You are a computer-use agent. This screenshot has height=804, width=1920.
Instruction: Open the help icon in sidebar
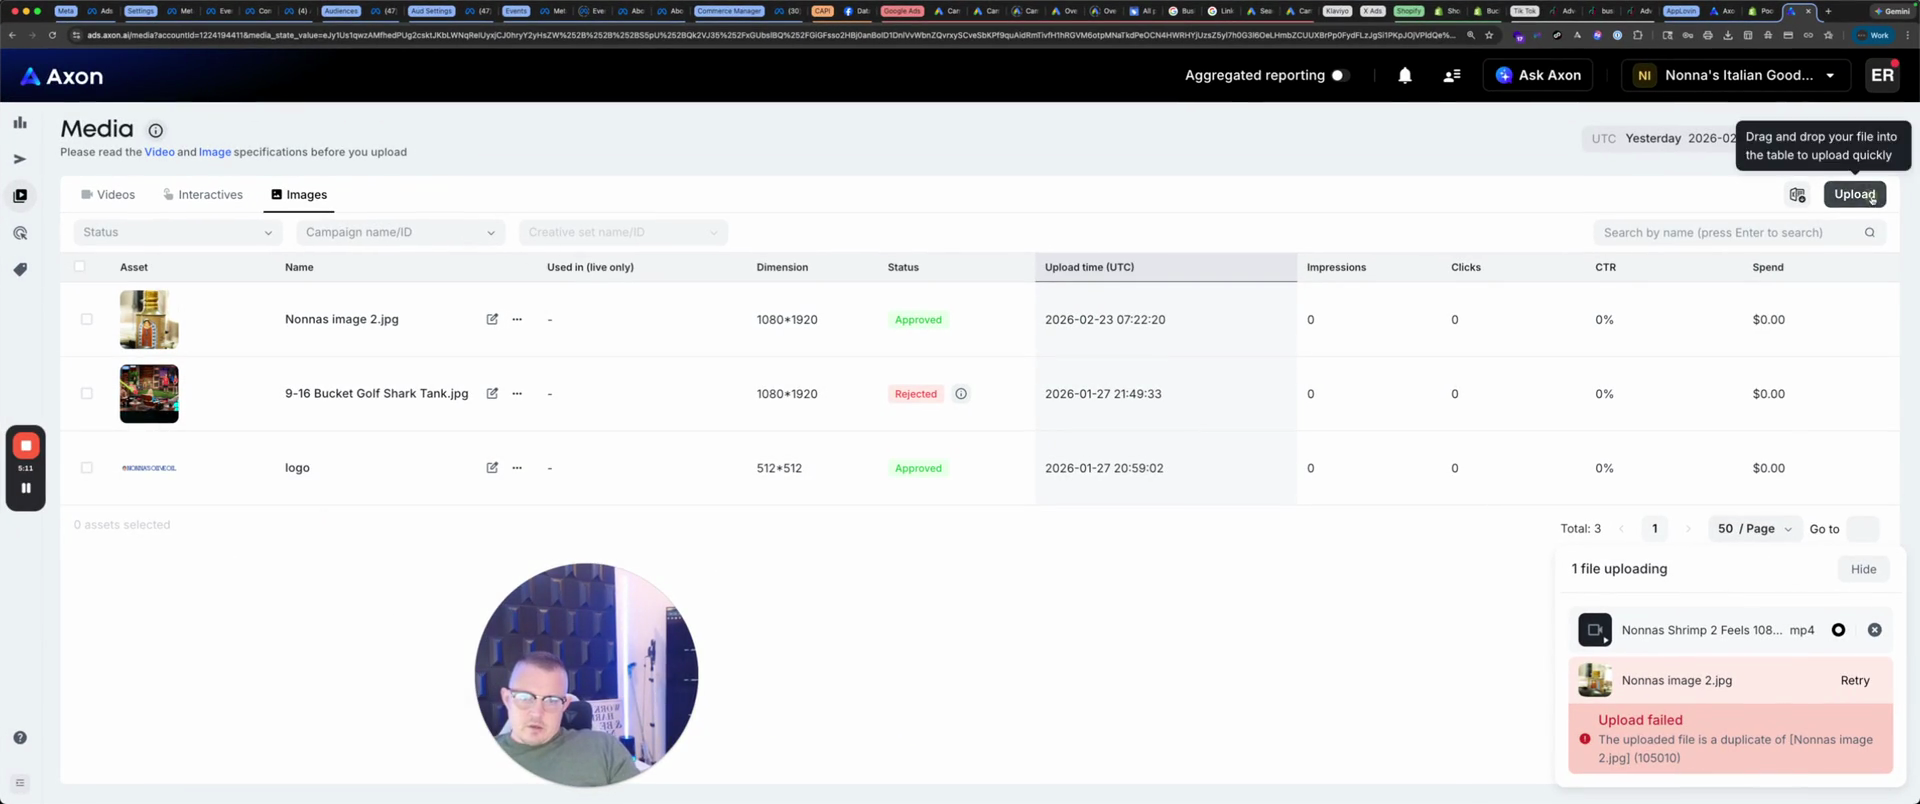20,738
